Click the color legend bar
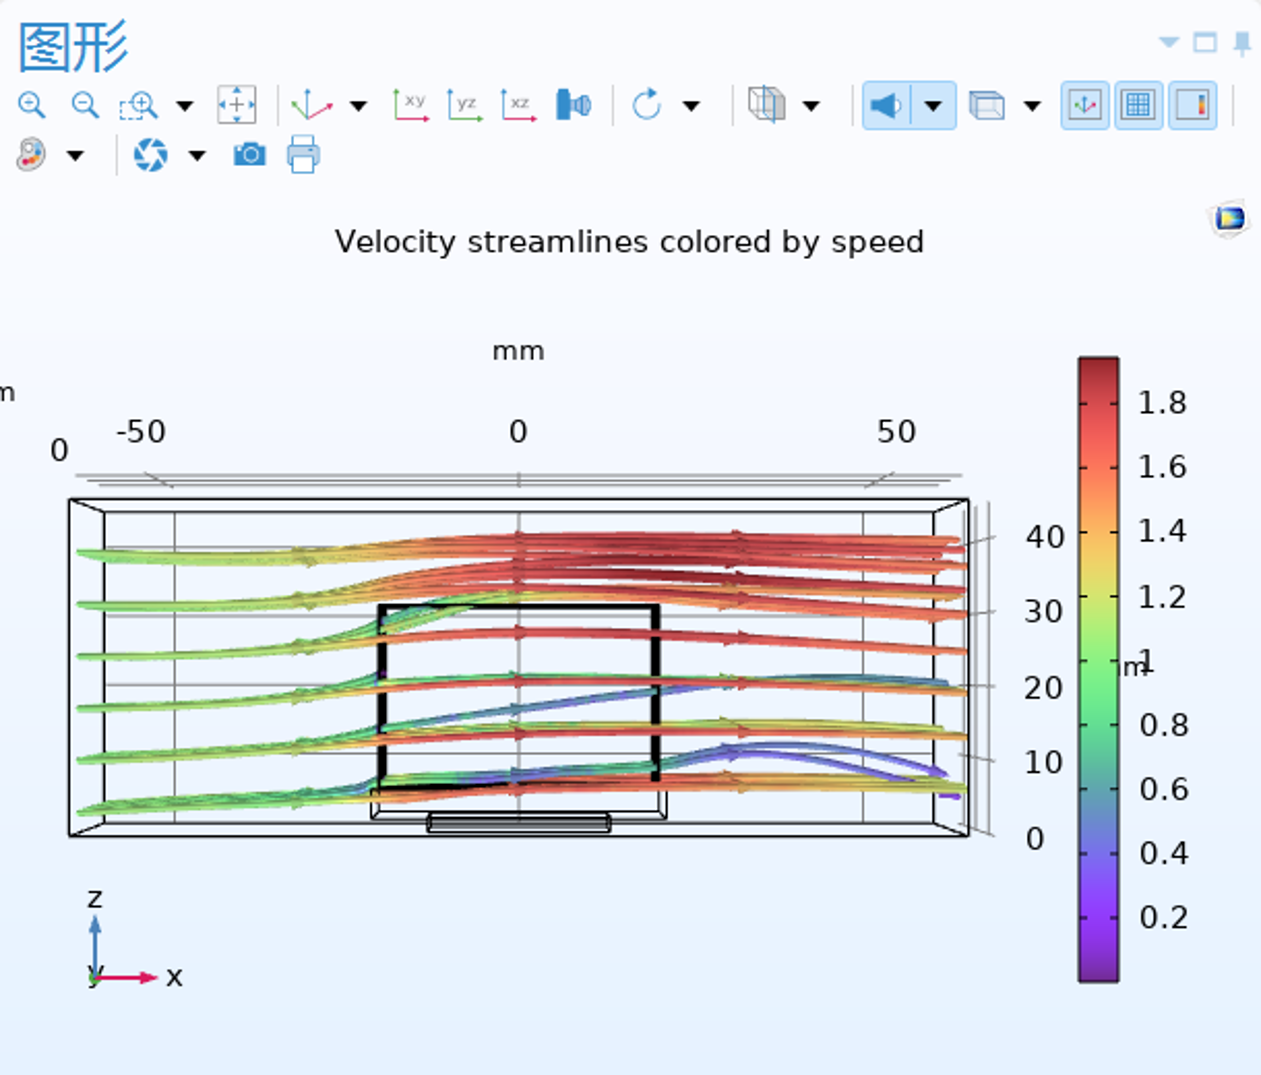Viewport: 1261px width, 1075px height. pos(1098,669)
